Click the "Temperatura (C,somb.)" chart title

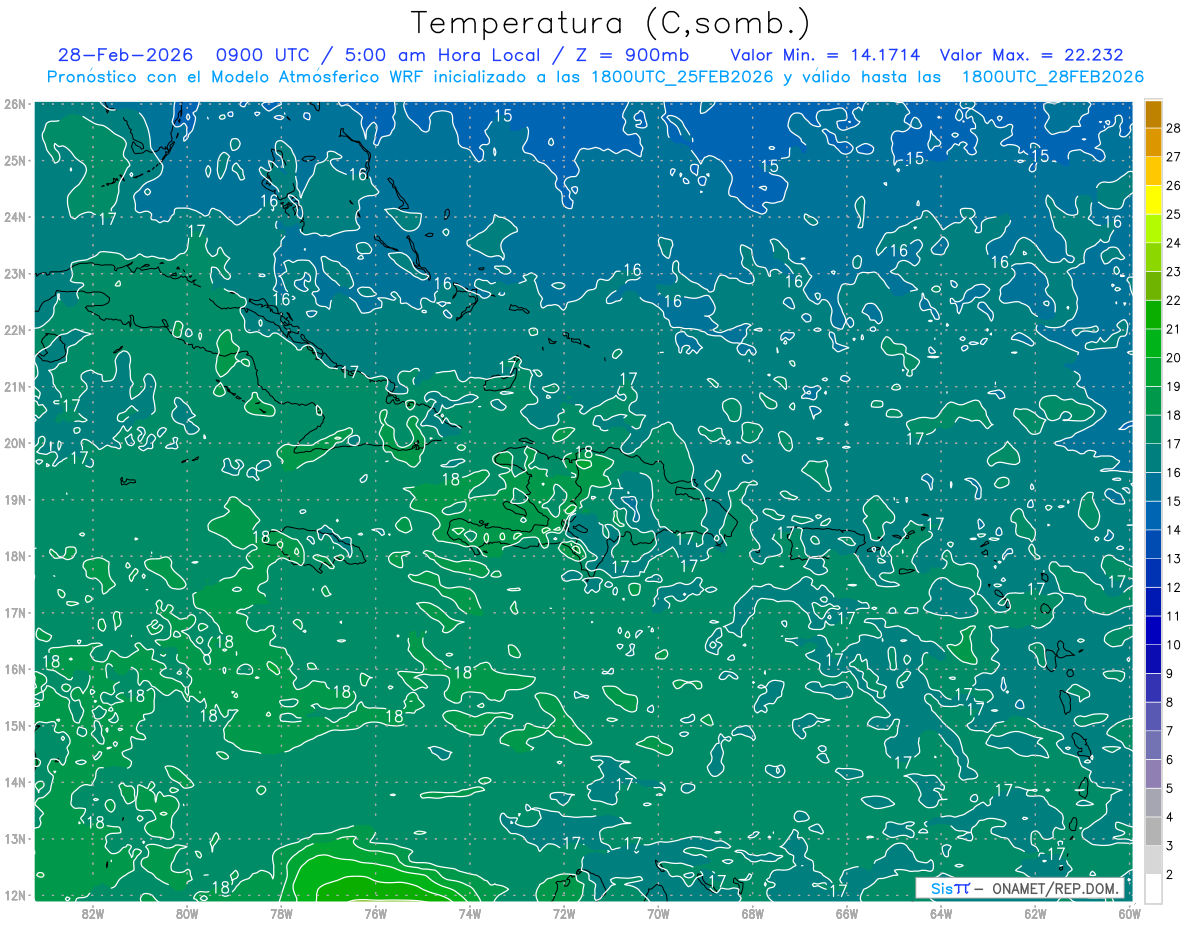click(611, 23)
